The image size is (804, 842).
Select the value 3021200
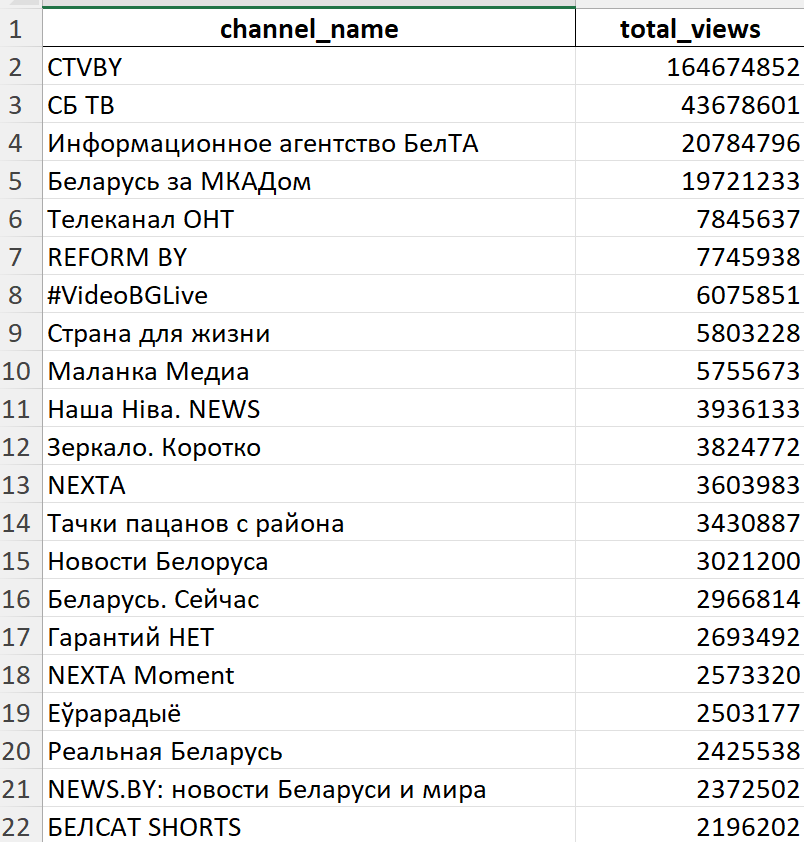tap(689, 561)
